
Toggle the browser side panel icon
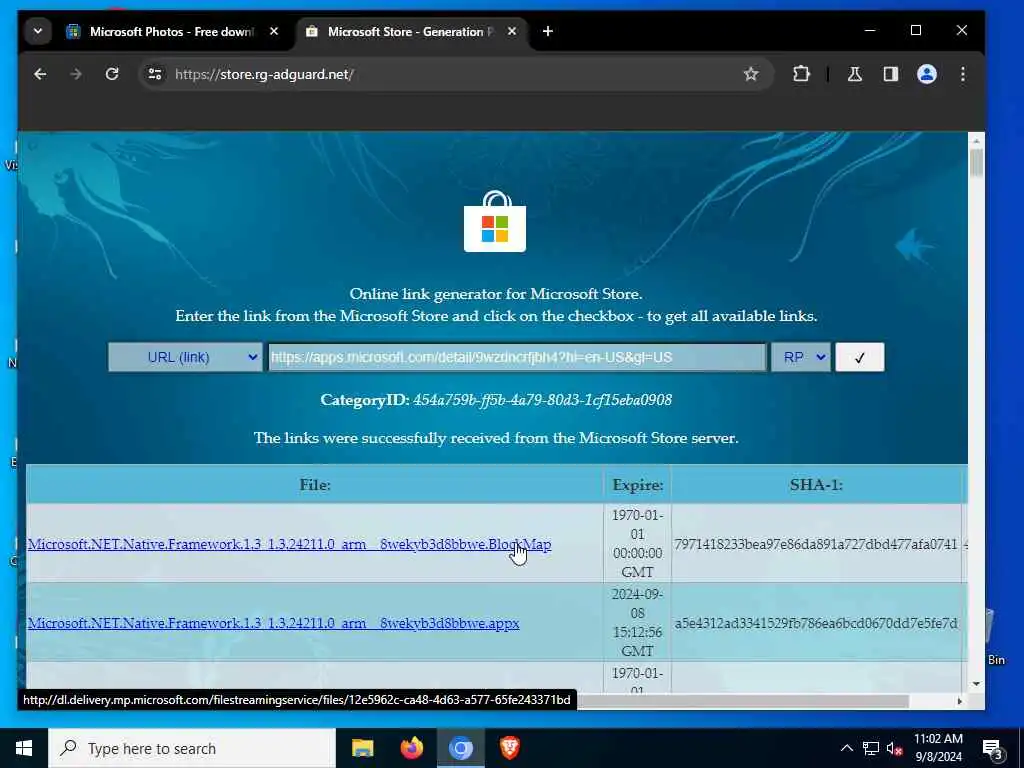pos(891,74)
